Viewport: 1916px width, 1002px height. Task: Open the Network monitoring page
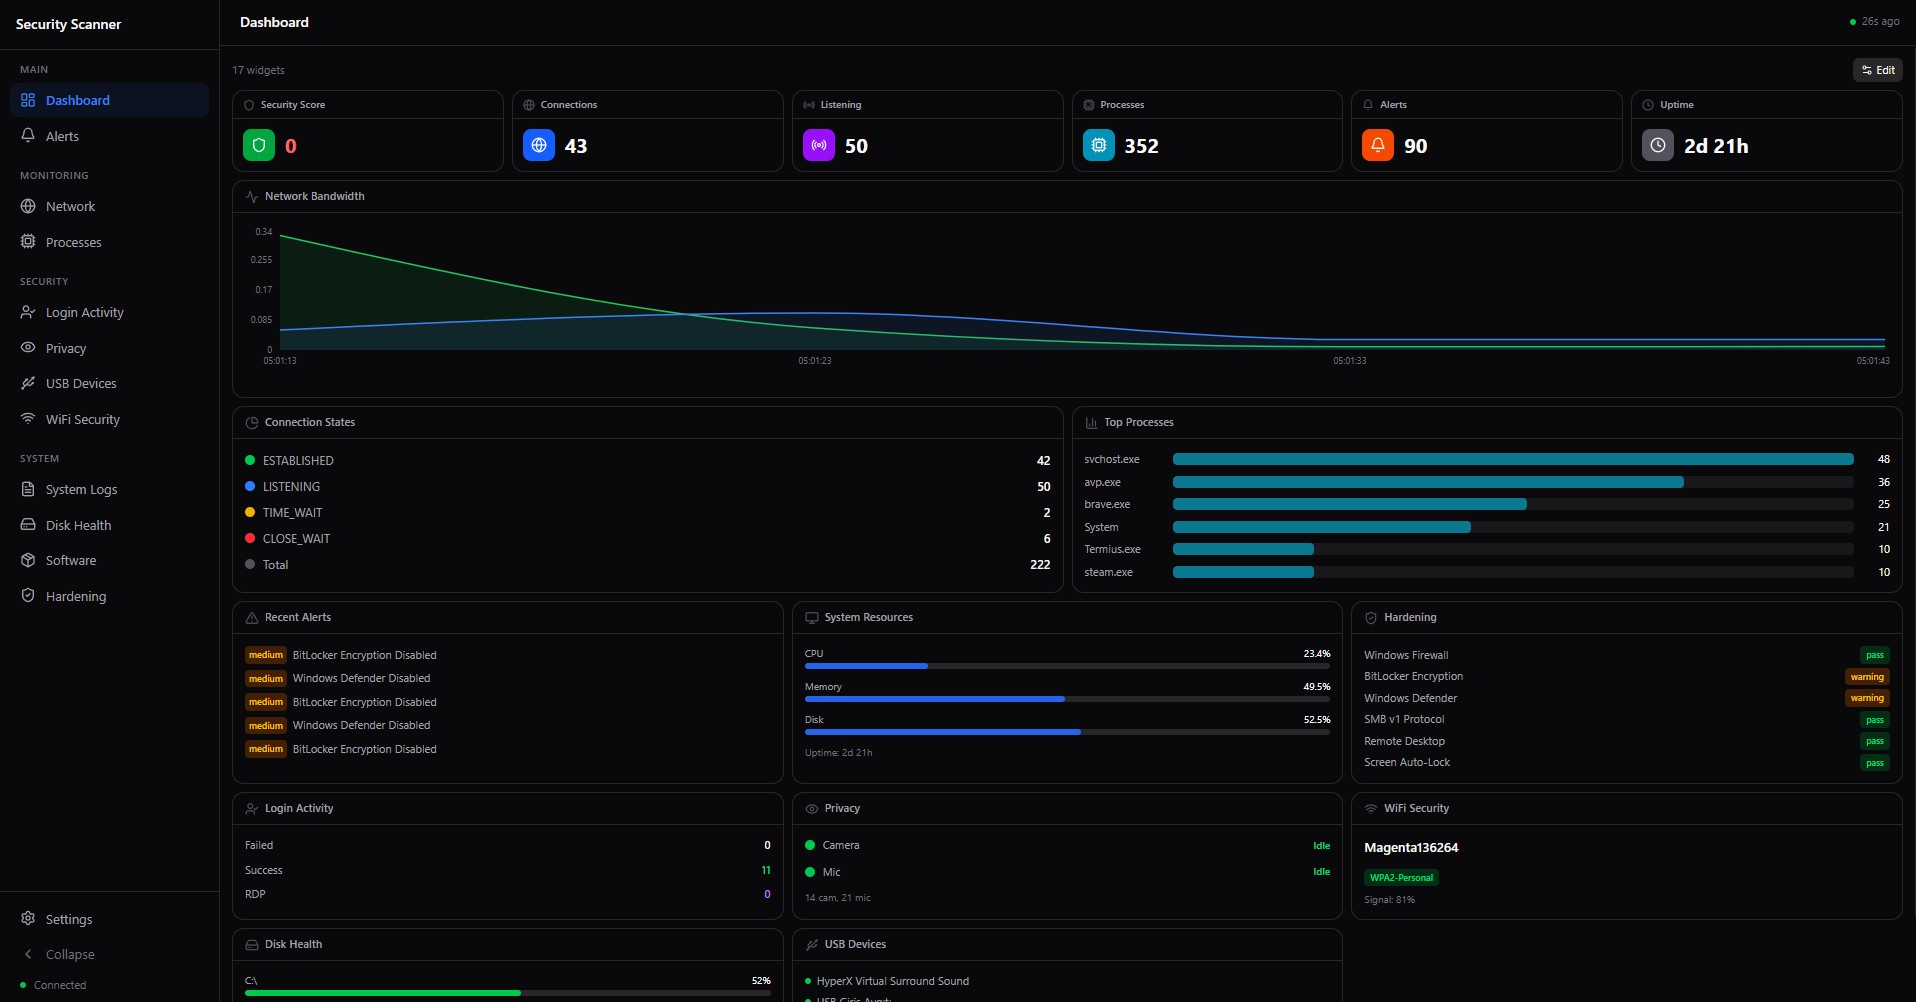coord(70,207)
